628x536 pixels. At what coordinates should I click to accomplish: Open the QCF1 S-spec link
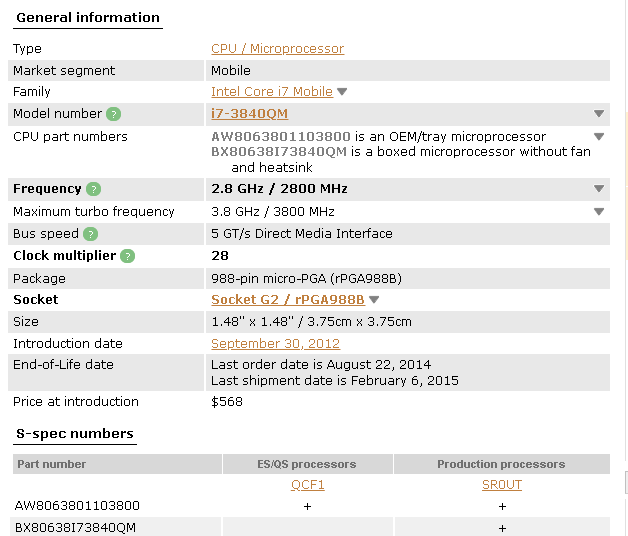pos(308,485)
